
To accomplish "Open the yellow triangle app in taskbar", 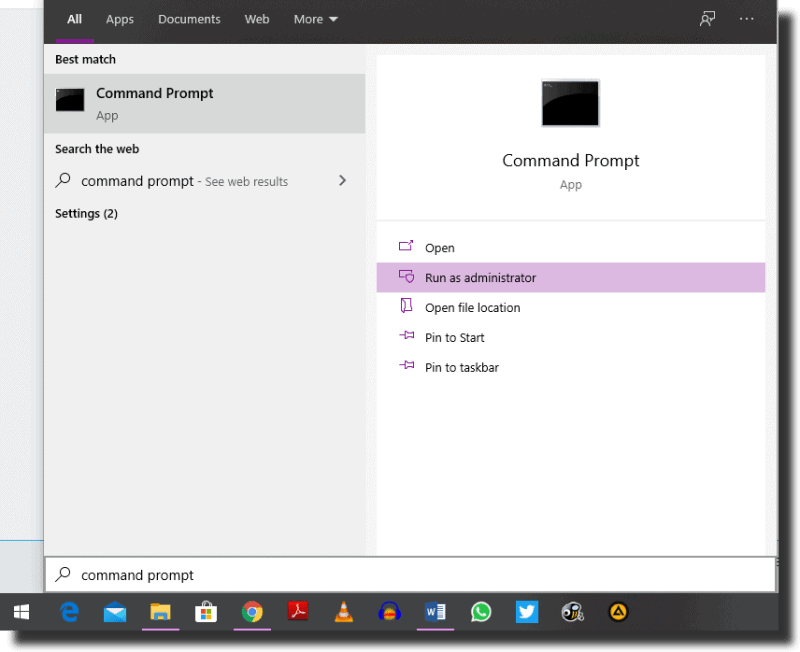I will point(618,612).
